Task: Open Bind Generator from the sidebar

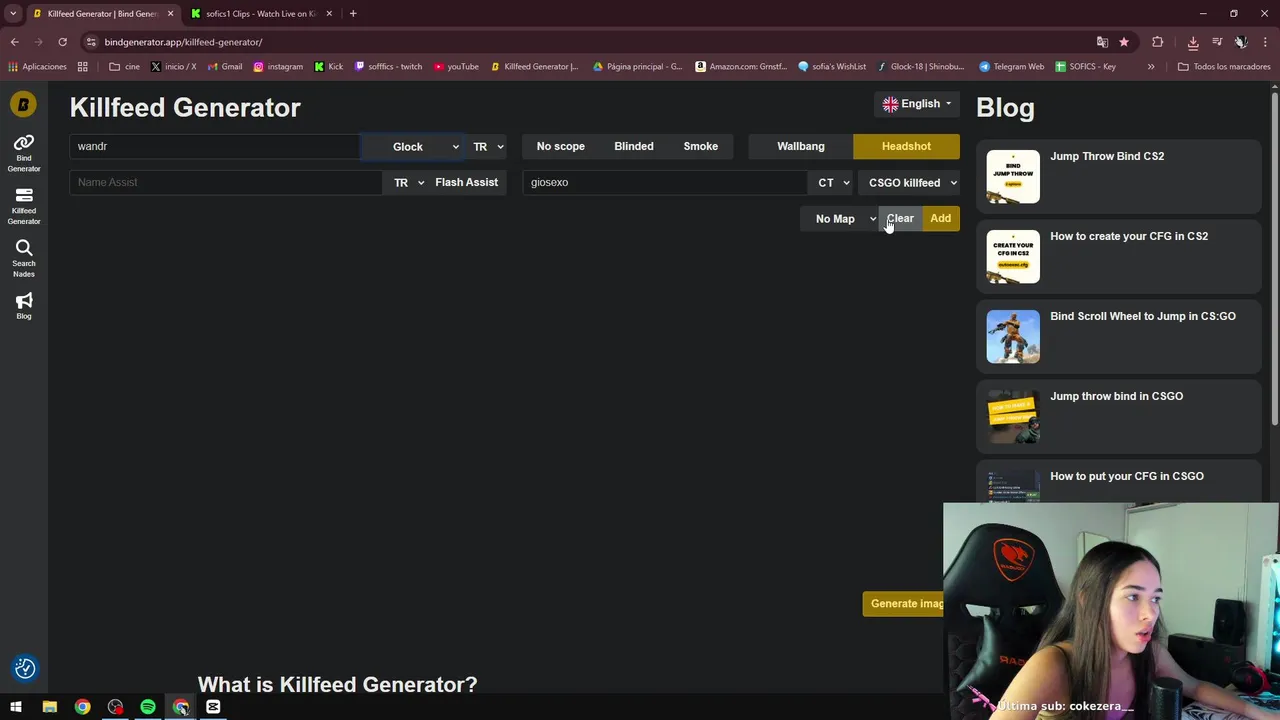Action: coord(24,153)
